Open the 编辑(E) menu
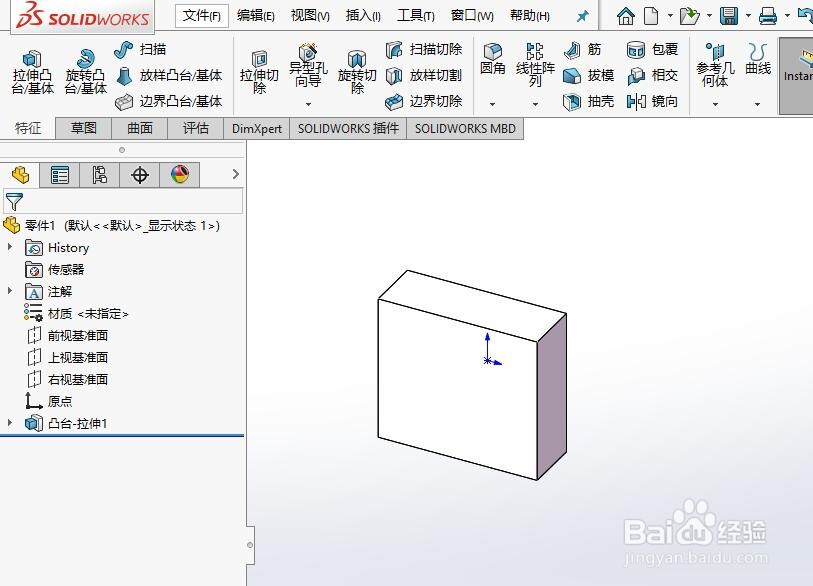This screenshot has width=813, height=586. (256, 16)
